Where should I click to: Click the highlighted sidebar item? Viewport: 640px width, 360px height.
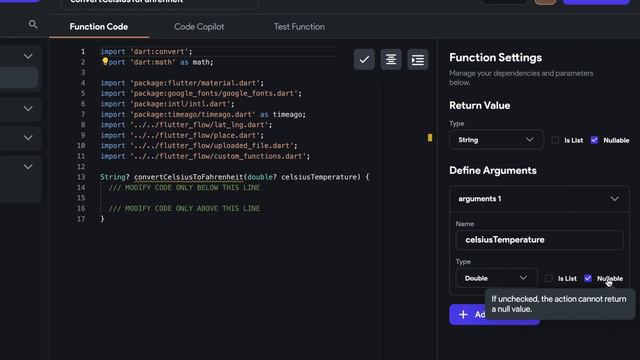click(19, 78)
